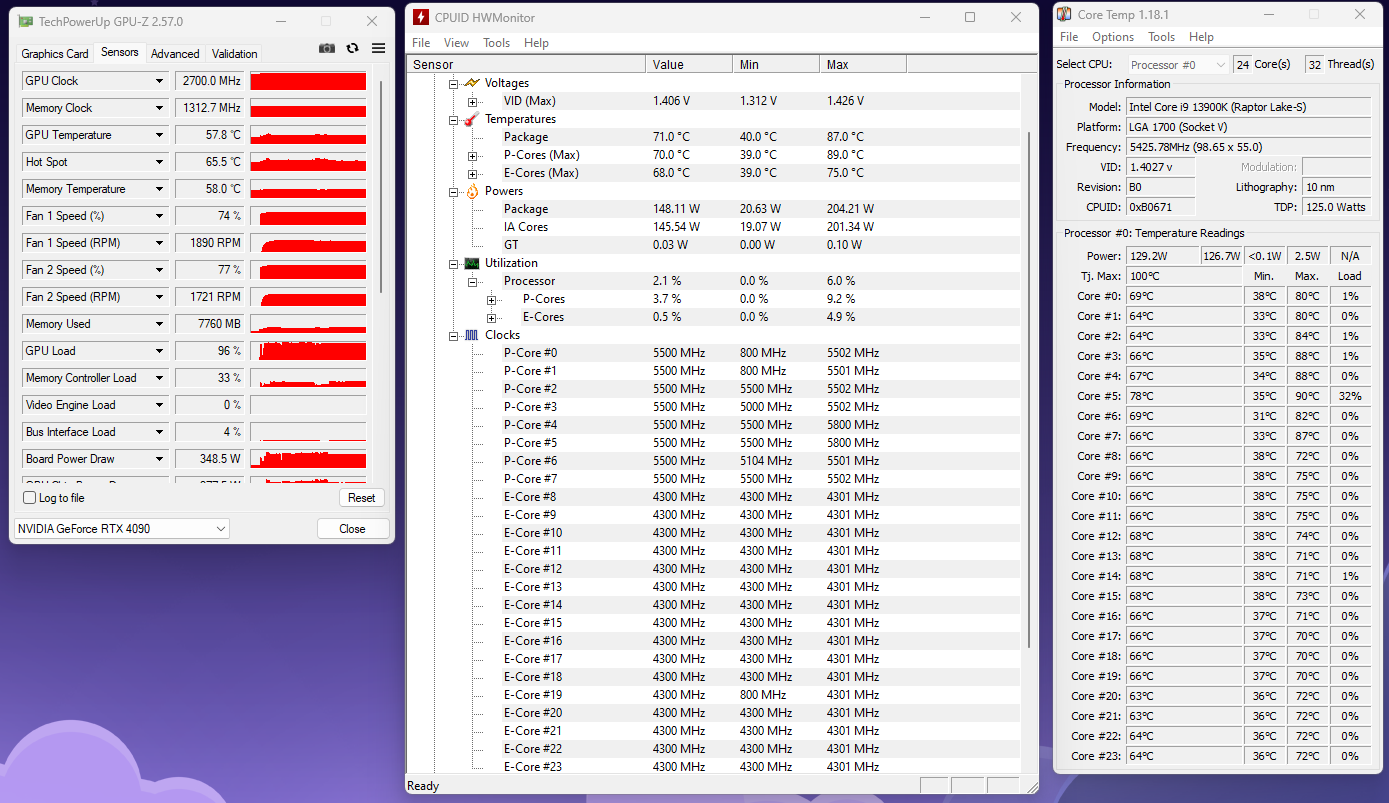The image size is (1389, 803).
Task: Click the Tj. Max 100°C field
Action: click(x=1183, y=276)
